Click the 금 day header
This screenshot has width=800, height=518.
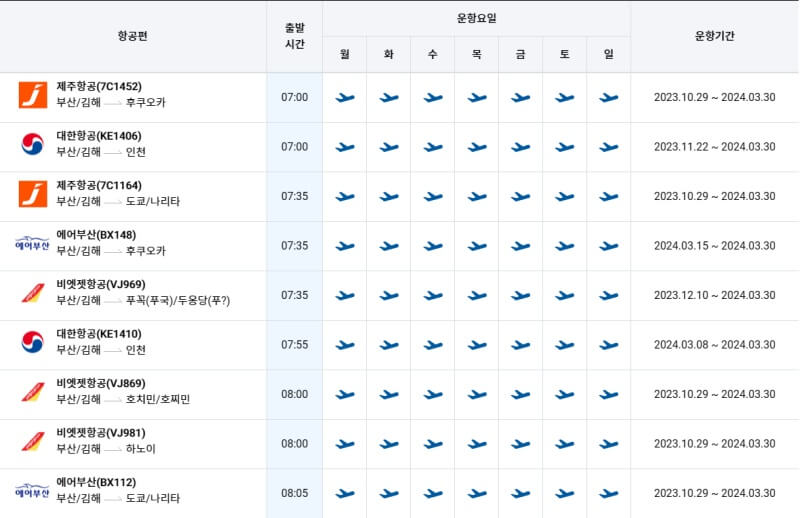pos(521,54)
